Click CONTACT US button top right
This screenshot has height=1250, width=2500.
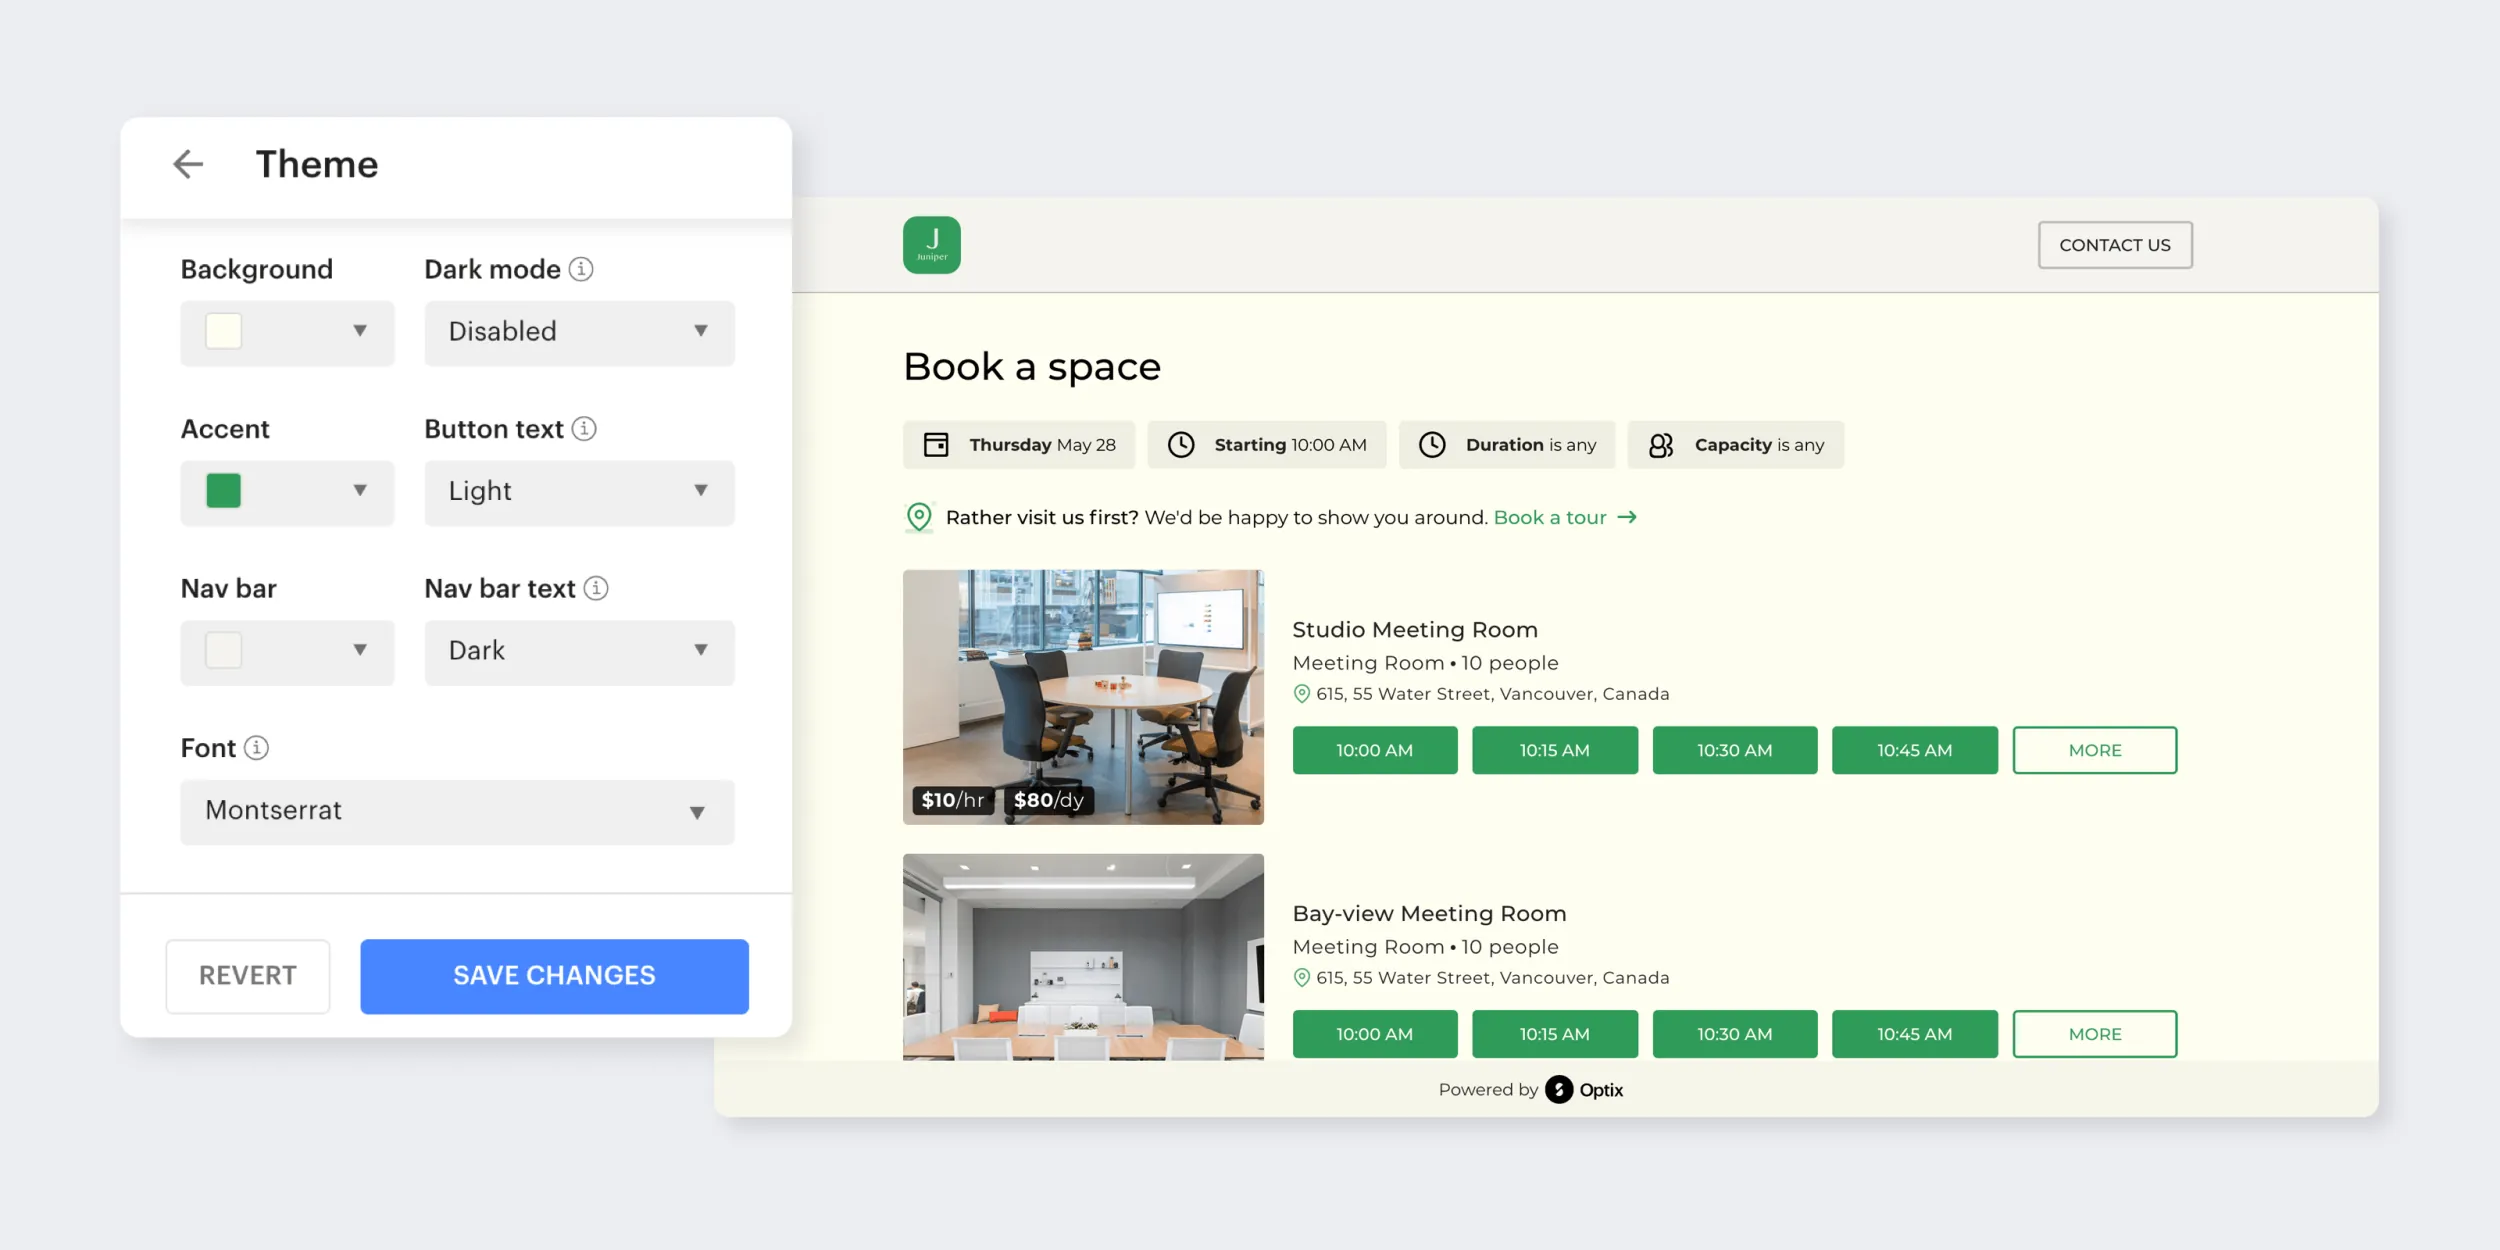pos(2113,244)
